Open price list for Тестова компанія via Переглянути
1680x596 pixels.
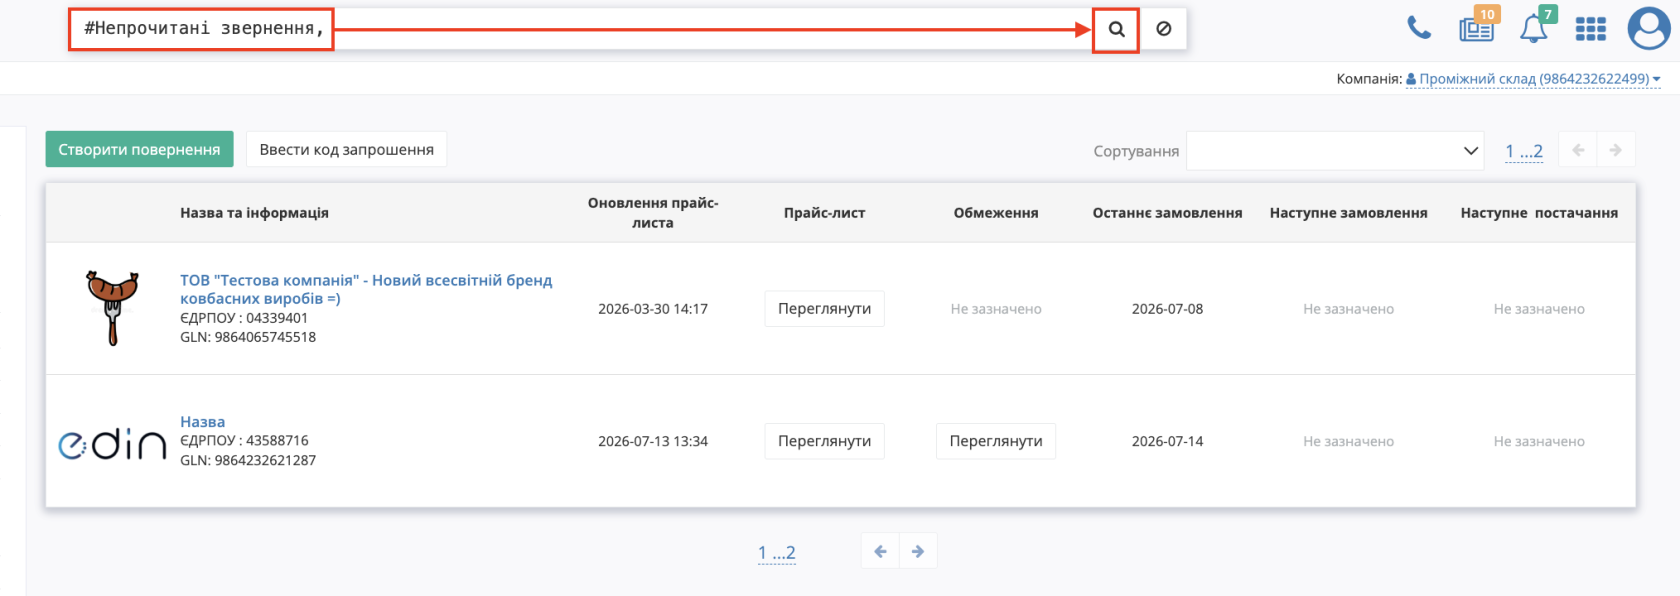(x=824, y=308)
